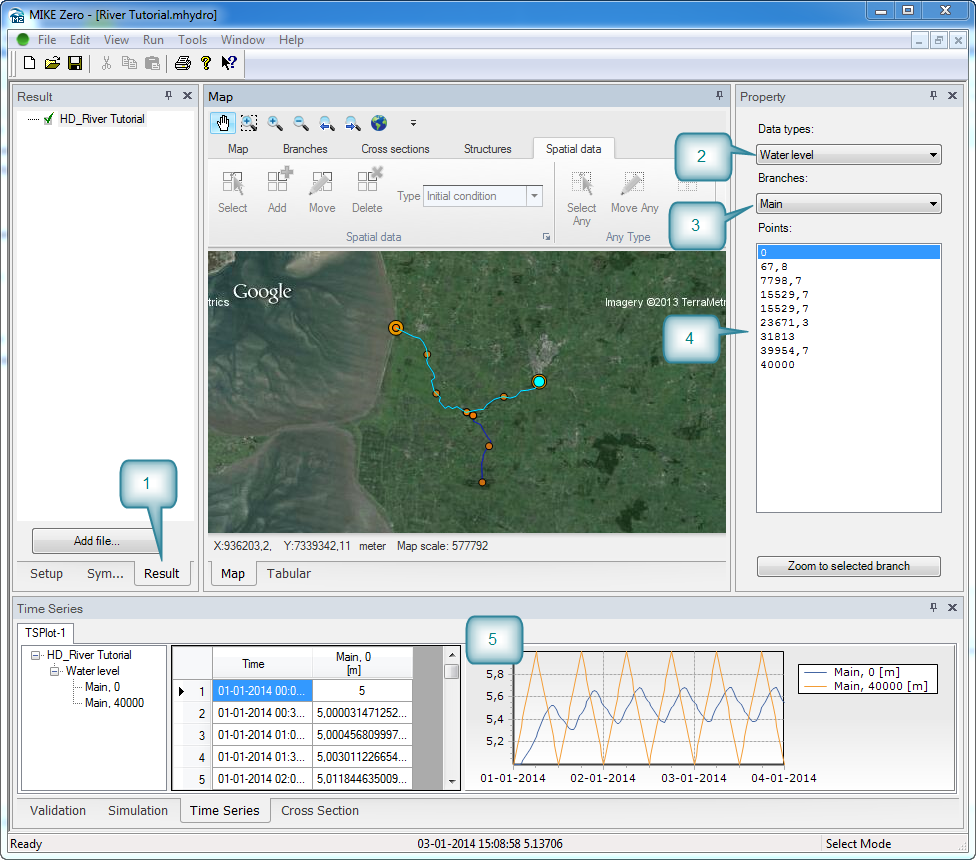This screenshot has width=976, height=860.
Task: Switch to the Setup tab
Action: point(47,574)
